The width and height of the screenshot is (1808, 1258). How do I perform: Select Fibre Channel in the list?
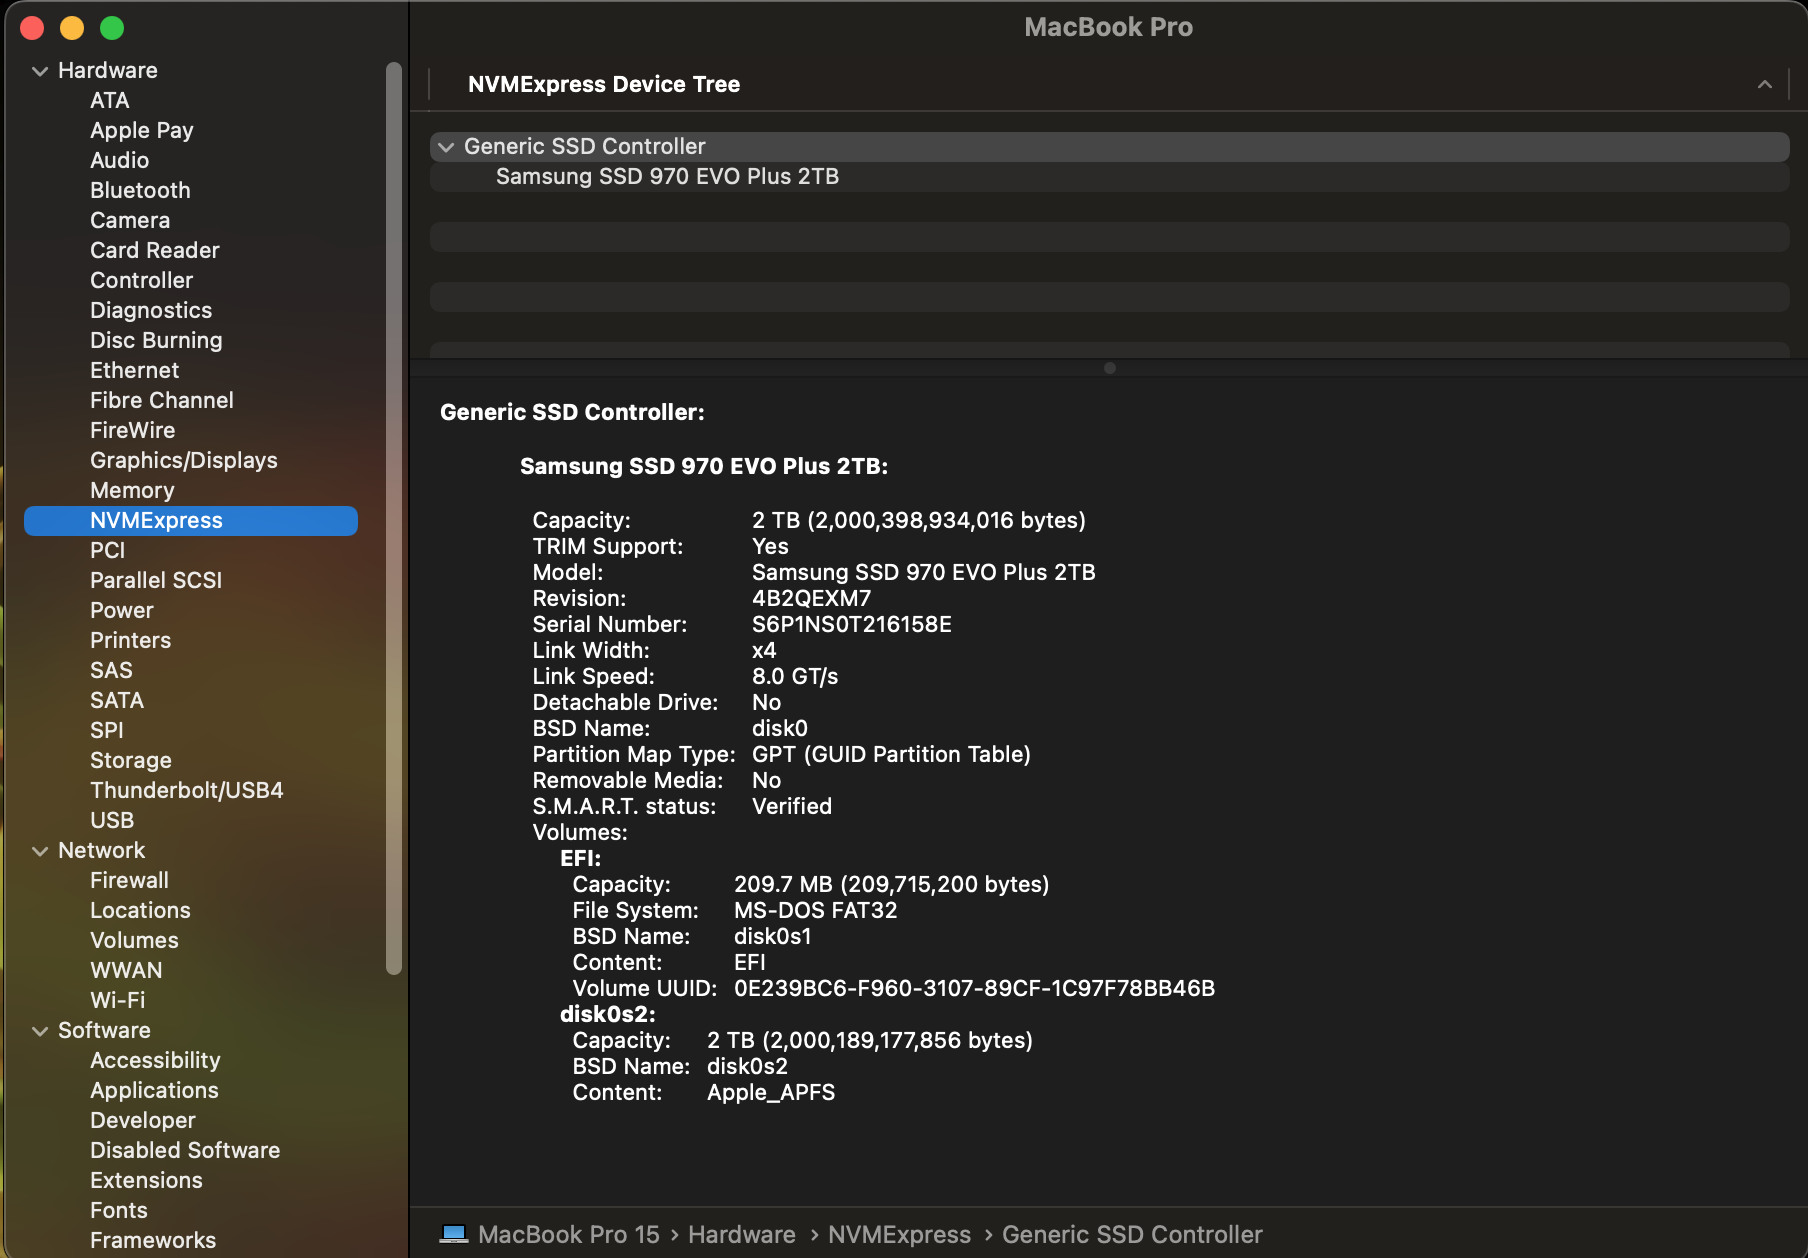[162, 400]
